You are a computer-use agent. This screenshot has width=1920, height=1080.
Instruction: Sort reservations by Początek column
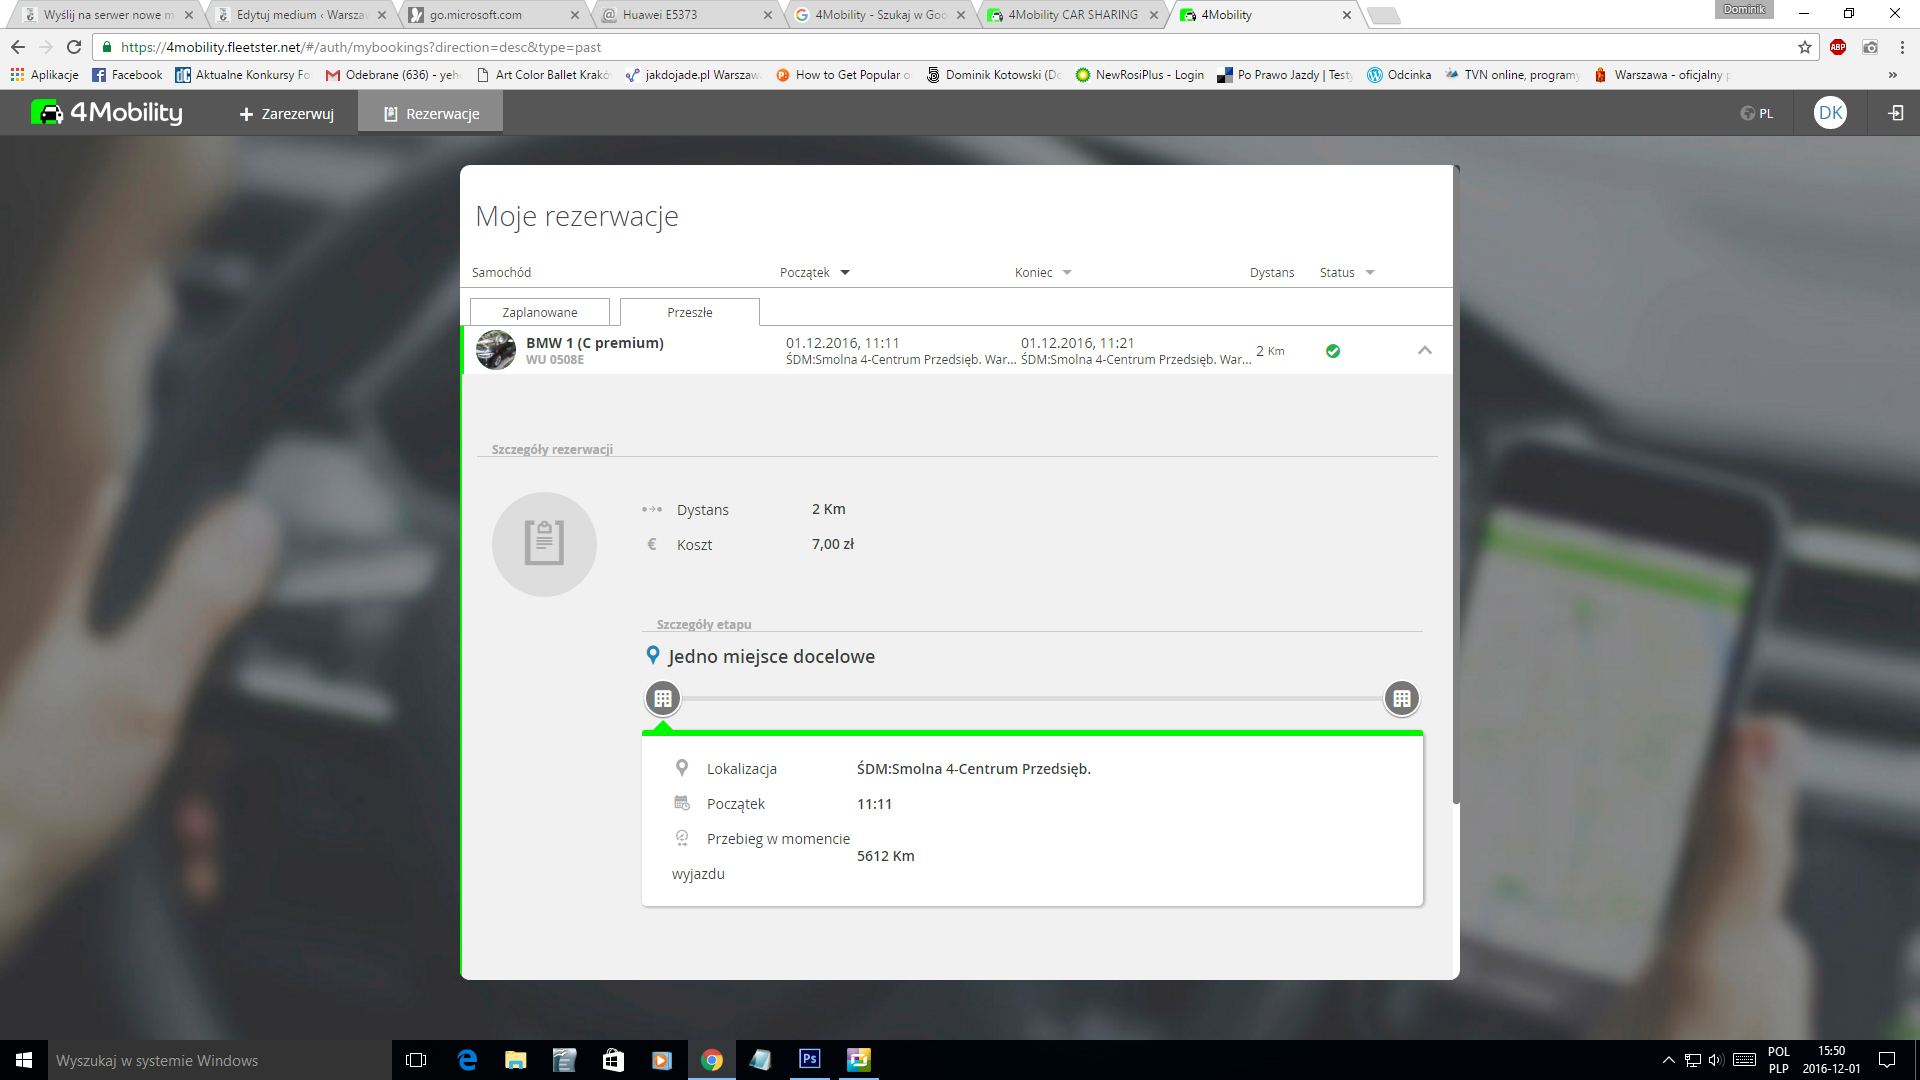pos(814,272)
